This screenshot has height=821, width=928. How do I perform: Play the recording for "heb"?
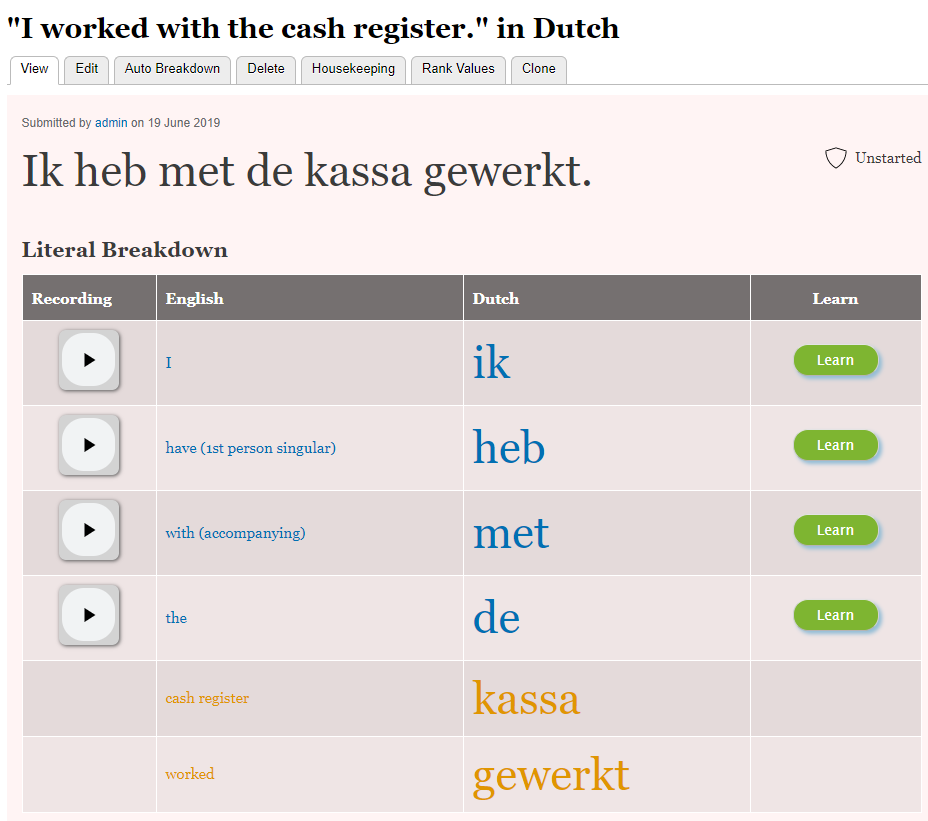[89, 445]
